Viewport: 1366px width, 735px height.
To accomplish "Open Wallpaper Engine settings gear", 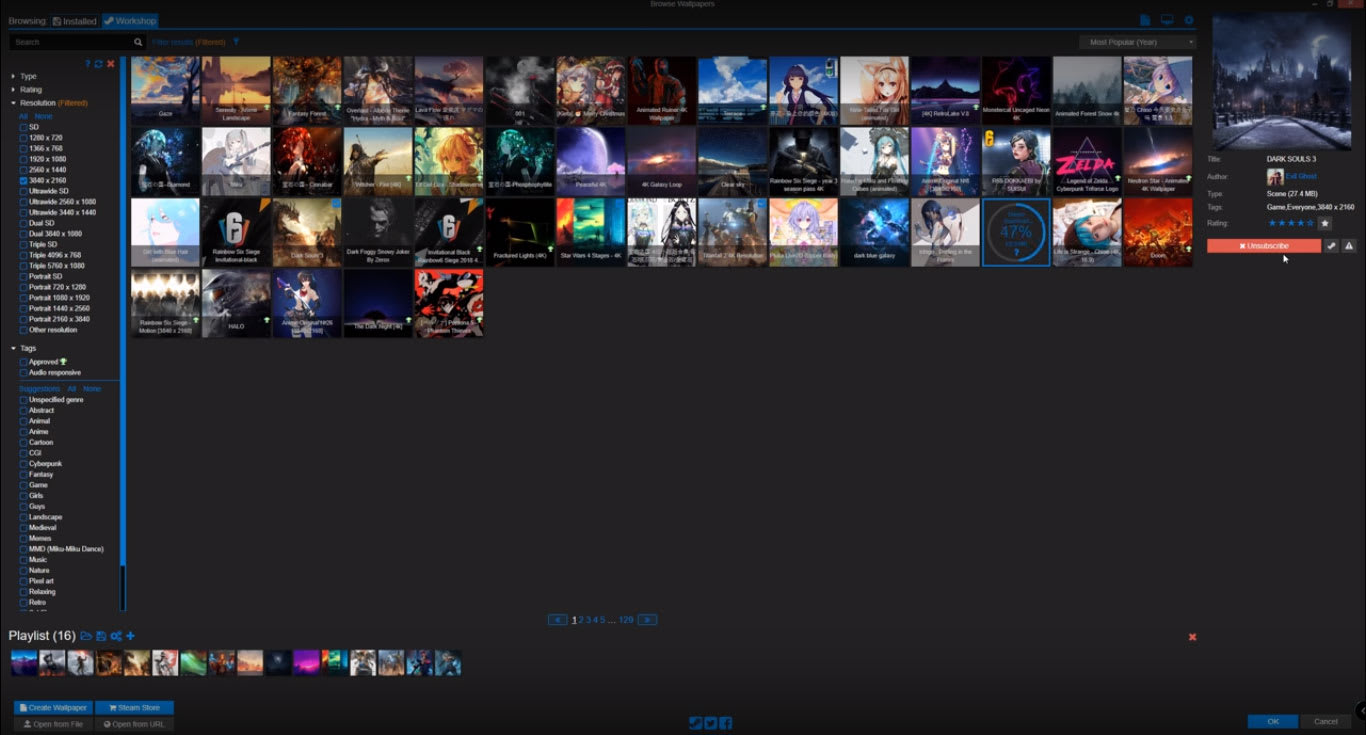I will coord(1189,19).
